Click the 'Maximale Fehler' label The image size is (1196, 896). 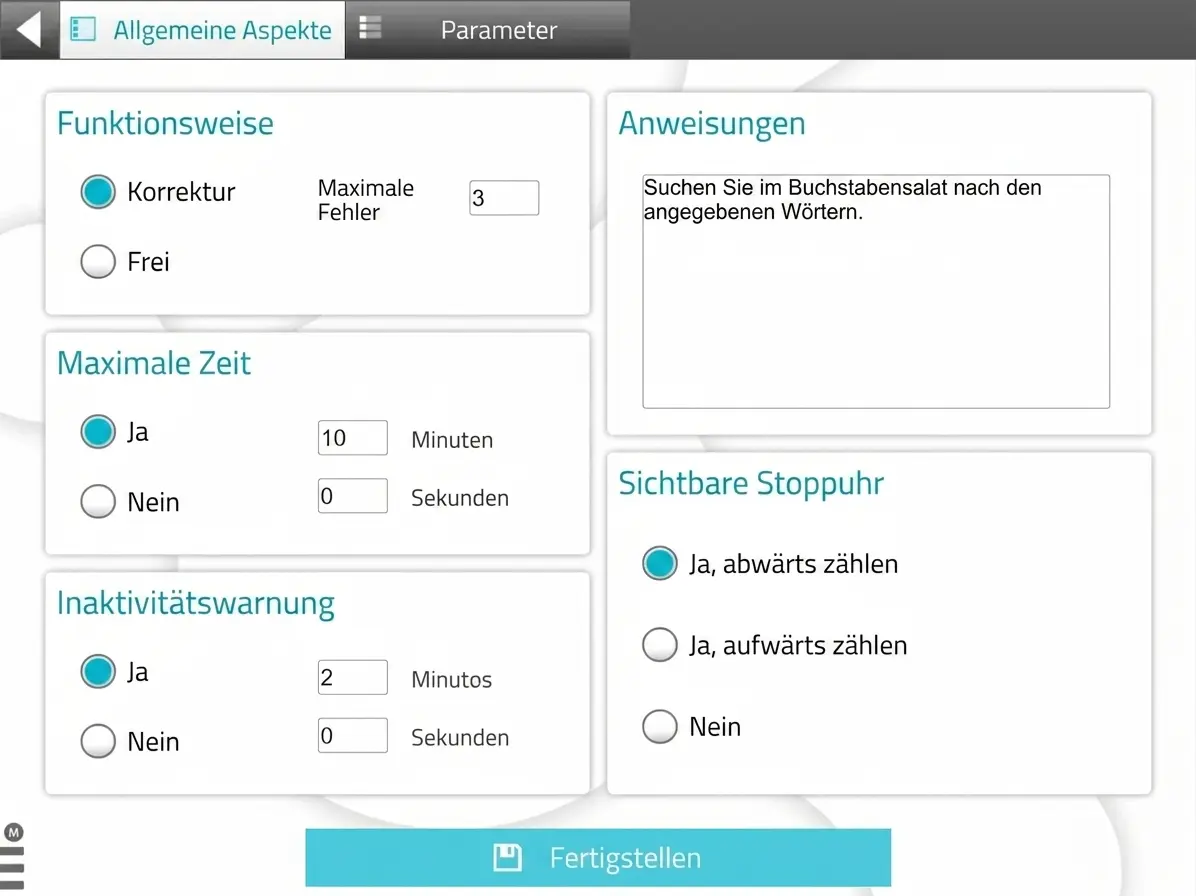365,200
